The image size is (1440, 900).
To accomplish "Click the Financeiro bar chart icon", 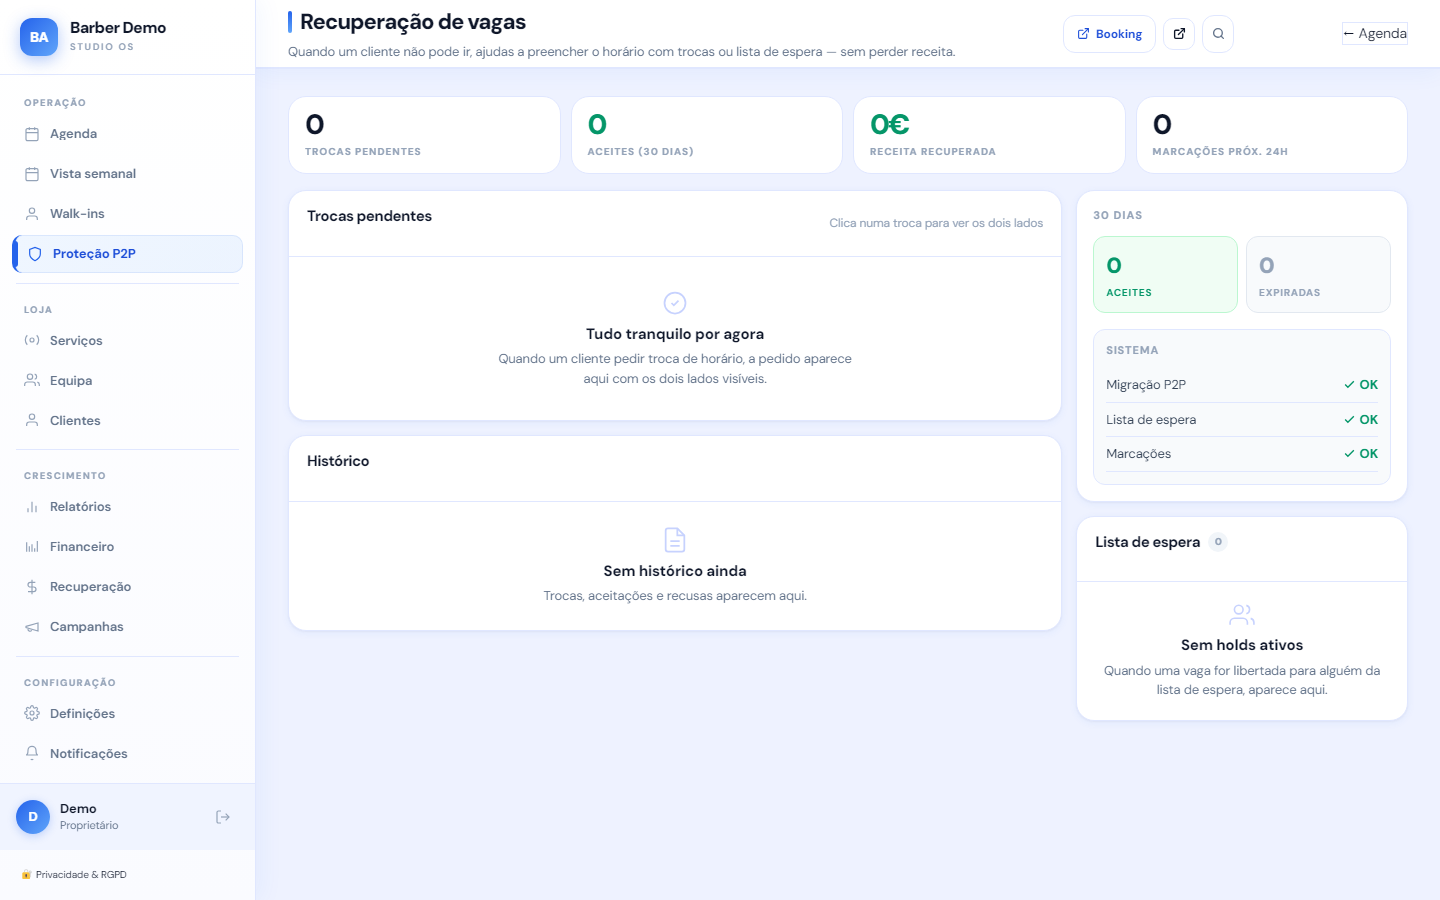I will point(32,547).
